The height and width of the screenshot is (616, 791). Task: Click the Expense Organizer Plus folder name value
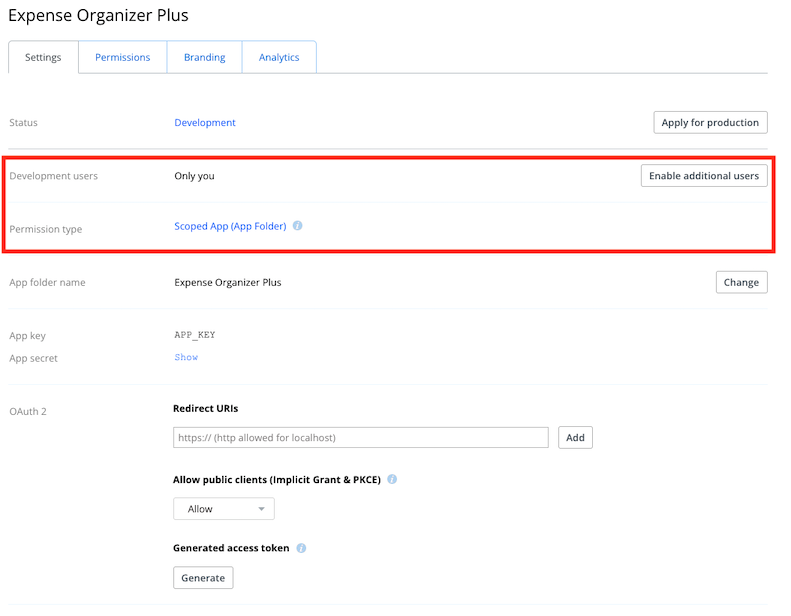coord(228,282)
